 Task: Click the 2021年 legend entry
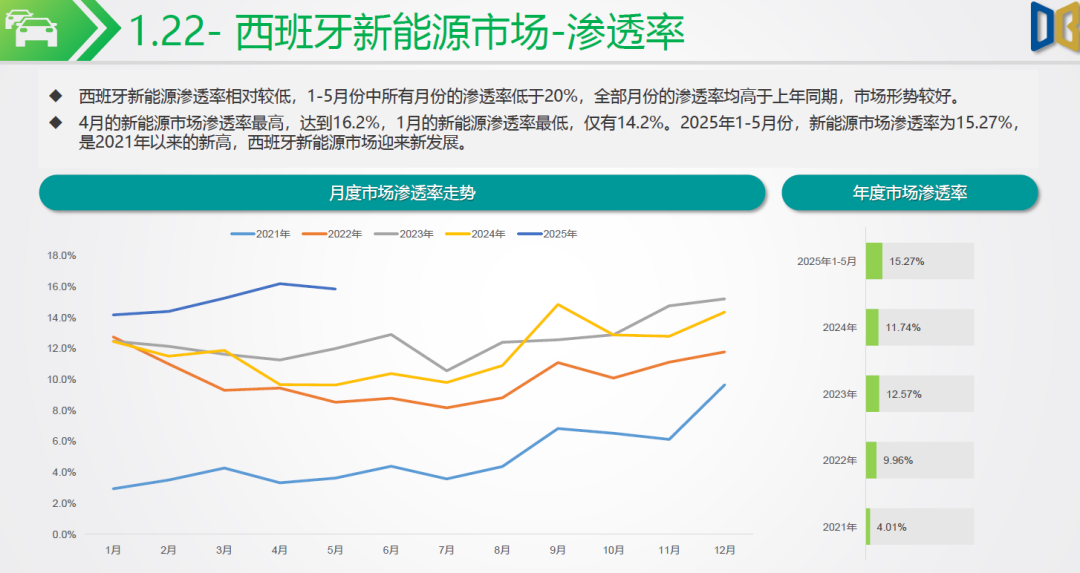tap(261, 234)
